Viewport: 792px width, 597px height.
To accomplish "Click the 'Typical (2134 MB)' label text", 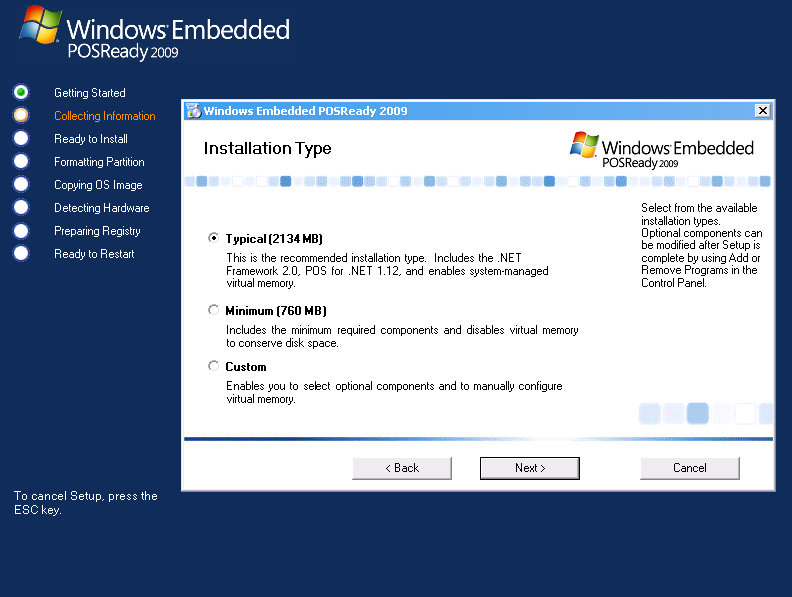I will tap(274, 238).
